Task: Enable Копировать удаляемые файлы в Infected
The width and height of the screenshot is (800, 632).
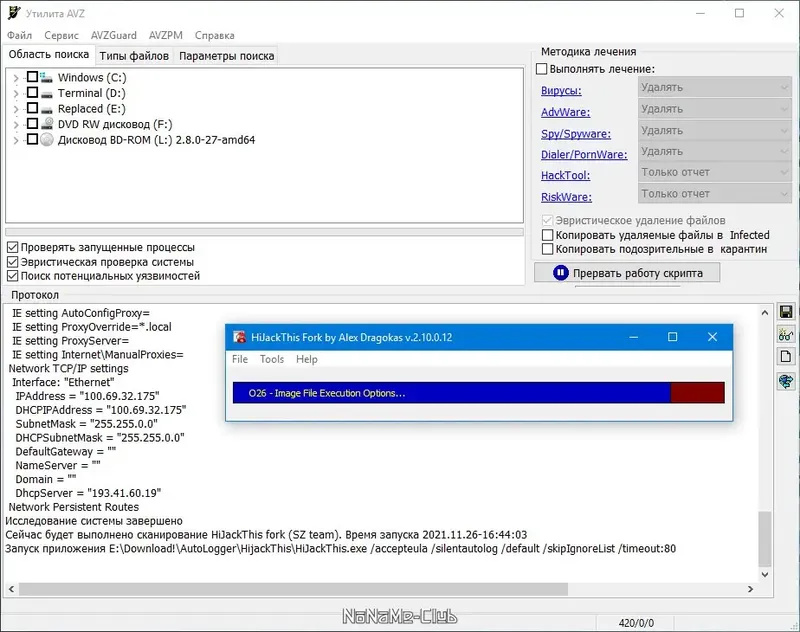Action: pos(547,235)
